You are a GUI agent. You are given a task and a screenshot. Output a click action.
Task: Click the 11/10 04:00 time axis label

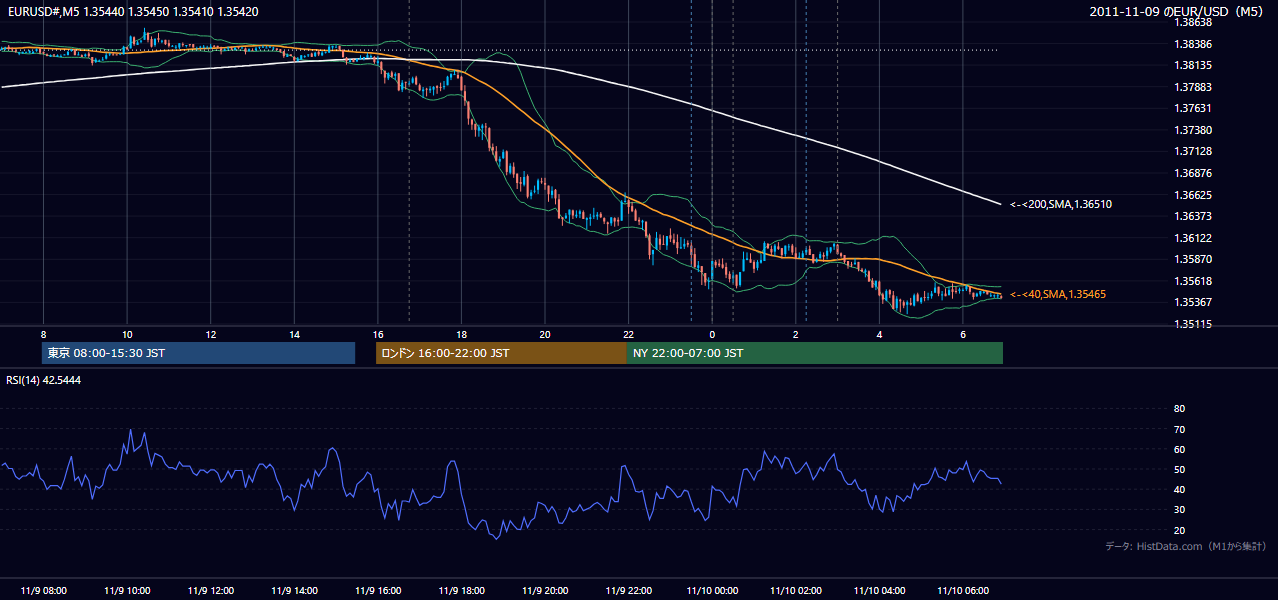pyautogui.click(x=879, y=591)
